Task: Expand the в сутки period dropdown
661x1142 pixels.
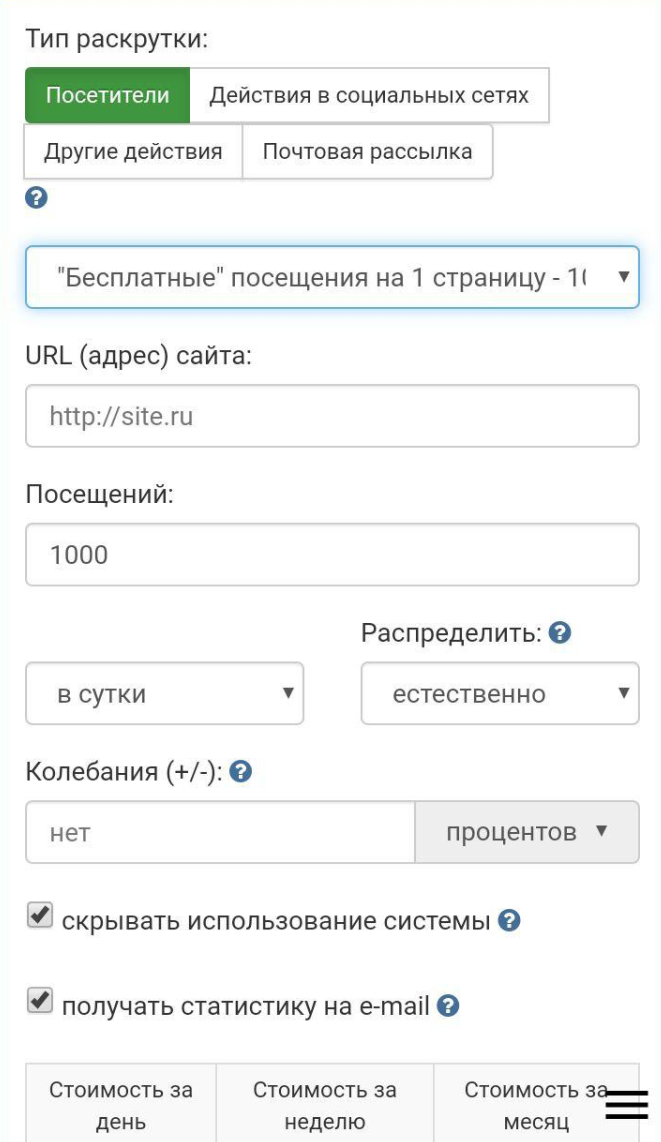Action: pos(164,694)
